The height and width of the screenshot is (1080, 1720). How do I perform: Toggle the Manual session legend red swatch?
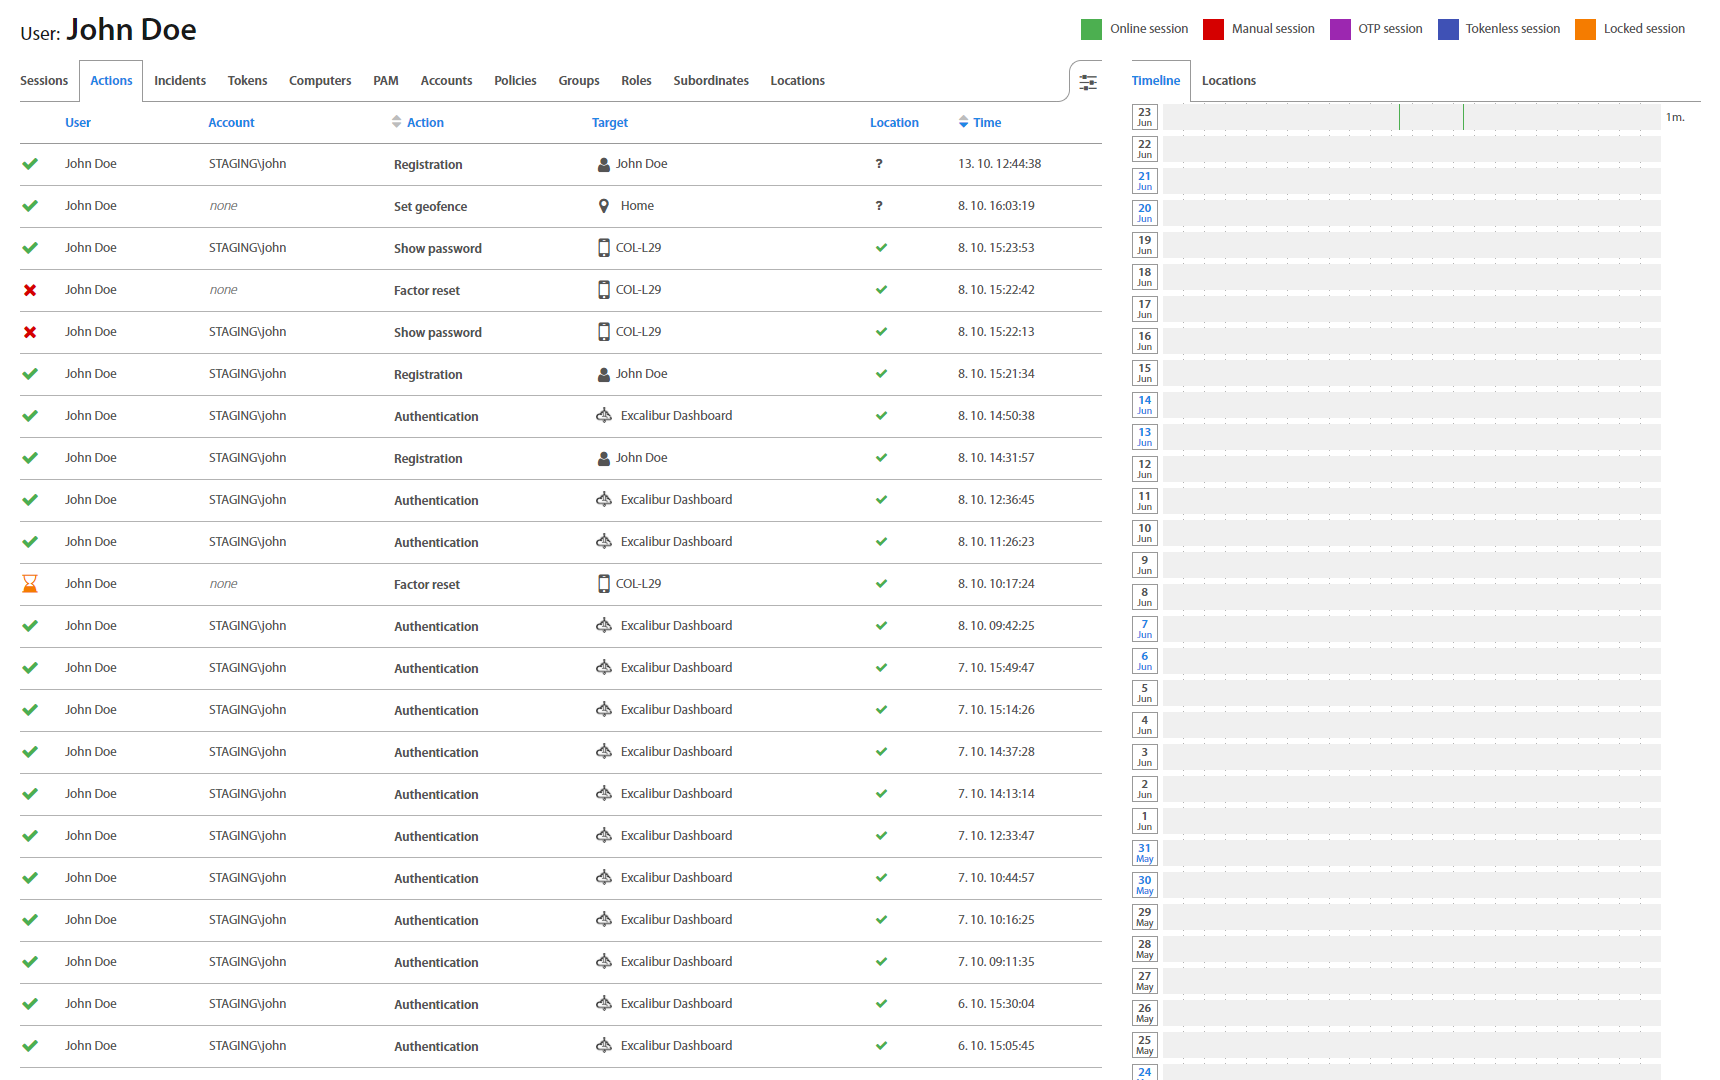pos(1213,29)
